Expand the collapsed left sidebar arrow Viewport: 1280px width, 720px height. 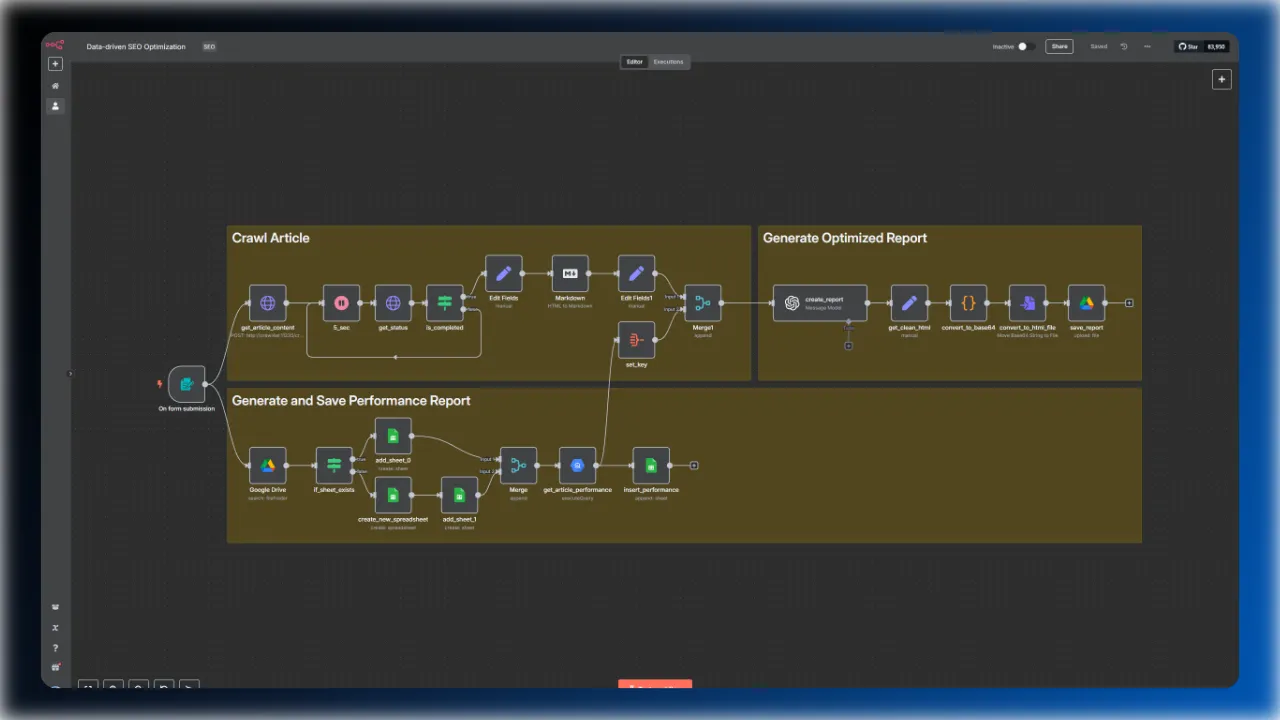point(70,373)
